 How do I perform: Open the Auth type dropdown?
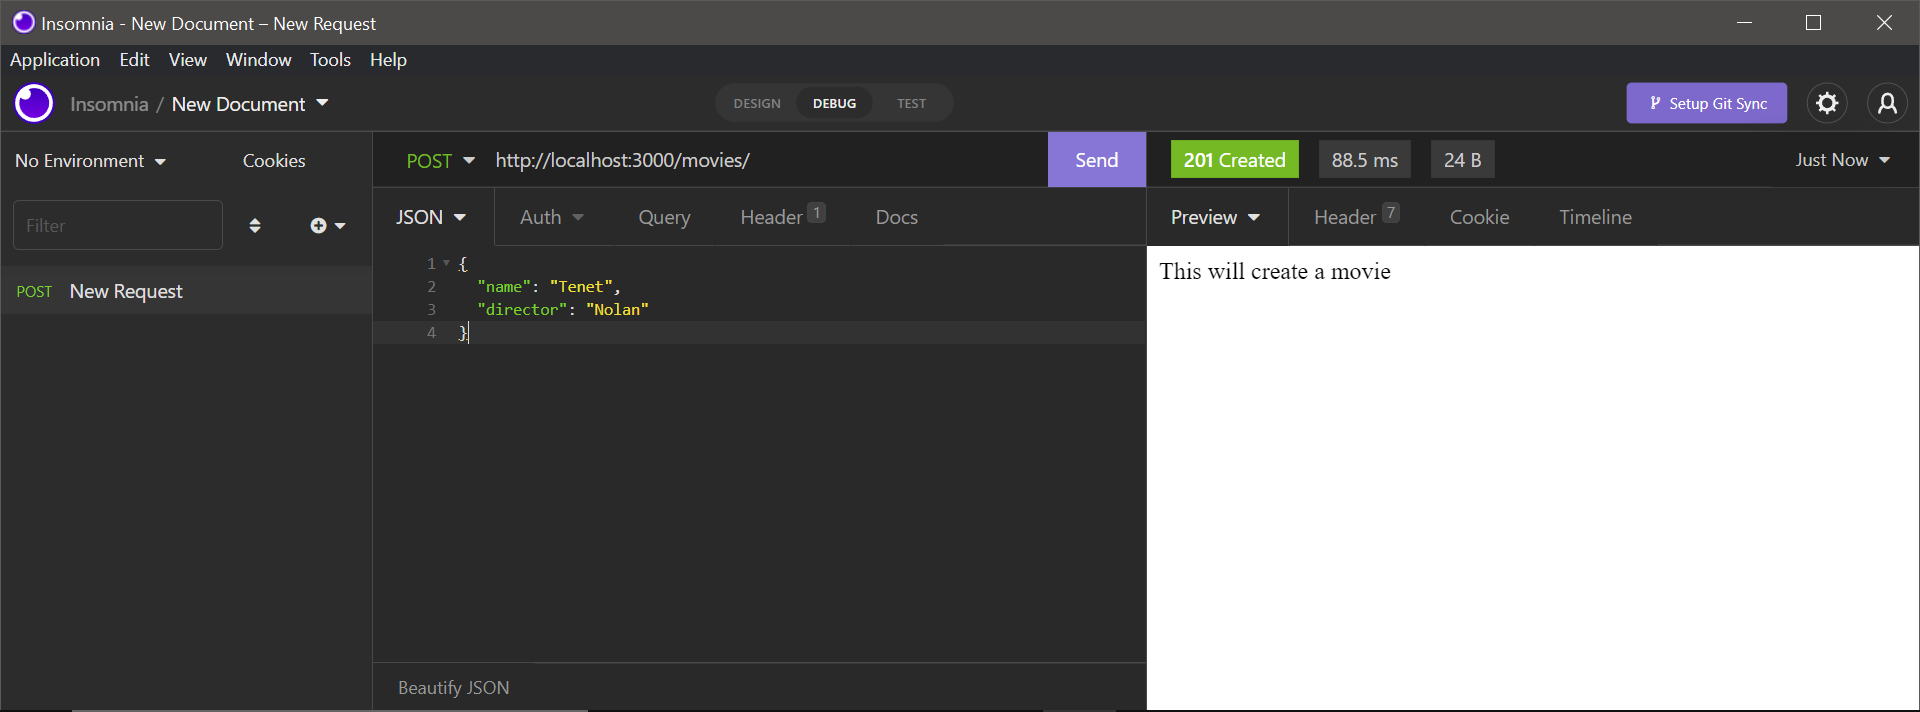(x=551, y=217)
